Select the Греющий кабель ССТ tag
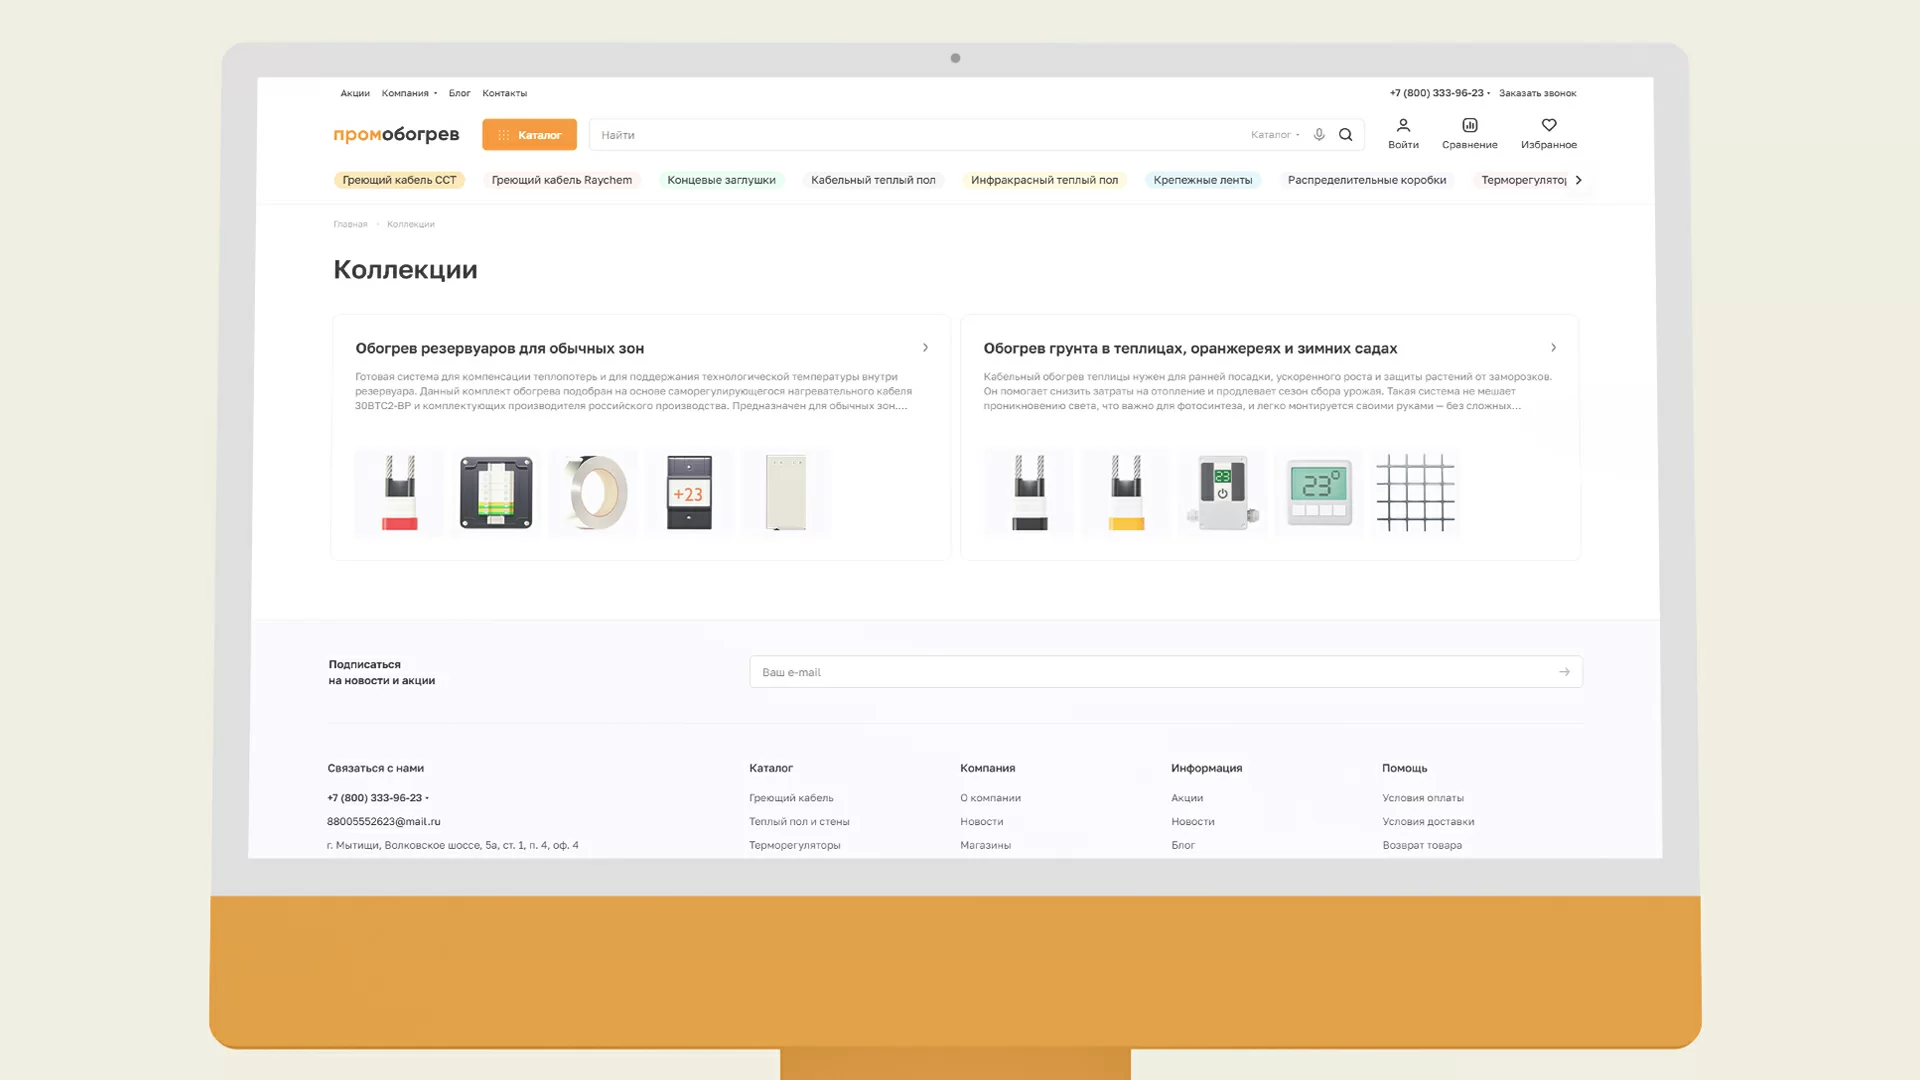The width and height of the screenshot is (1920, 1080). pyautogui.click(x=399, y=180)
